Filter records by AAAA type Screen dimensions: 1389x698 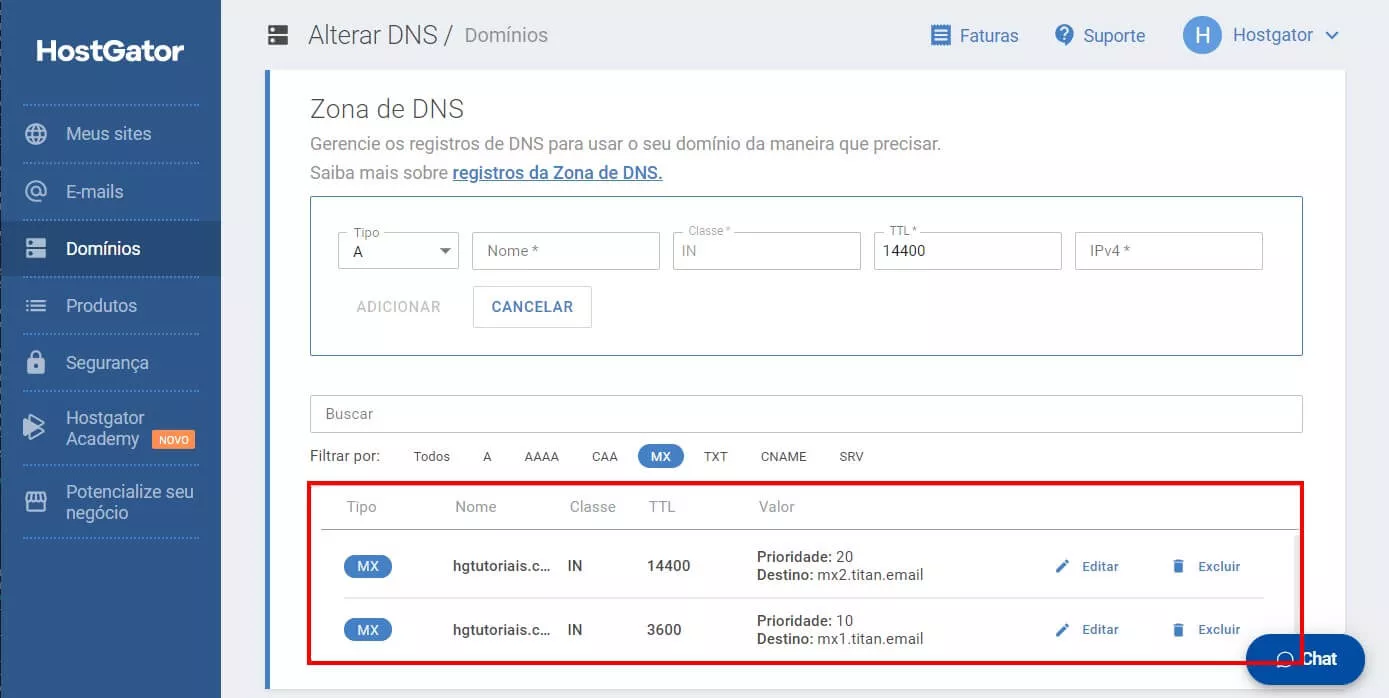click(541, 456)
